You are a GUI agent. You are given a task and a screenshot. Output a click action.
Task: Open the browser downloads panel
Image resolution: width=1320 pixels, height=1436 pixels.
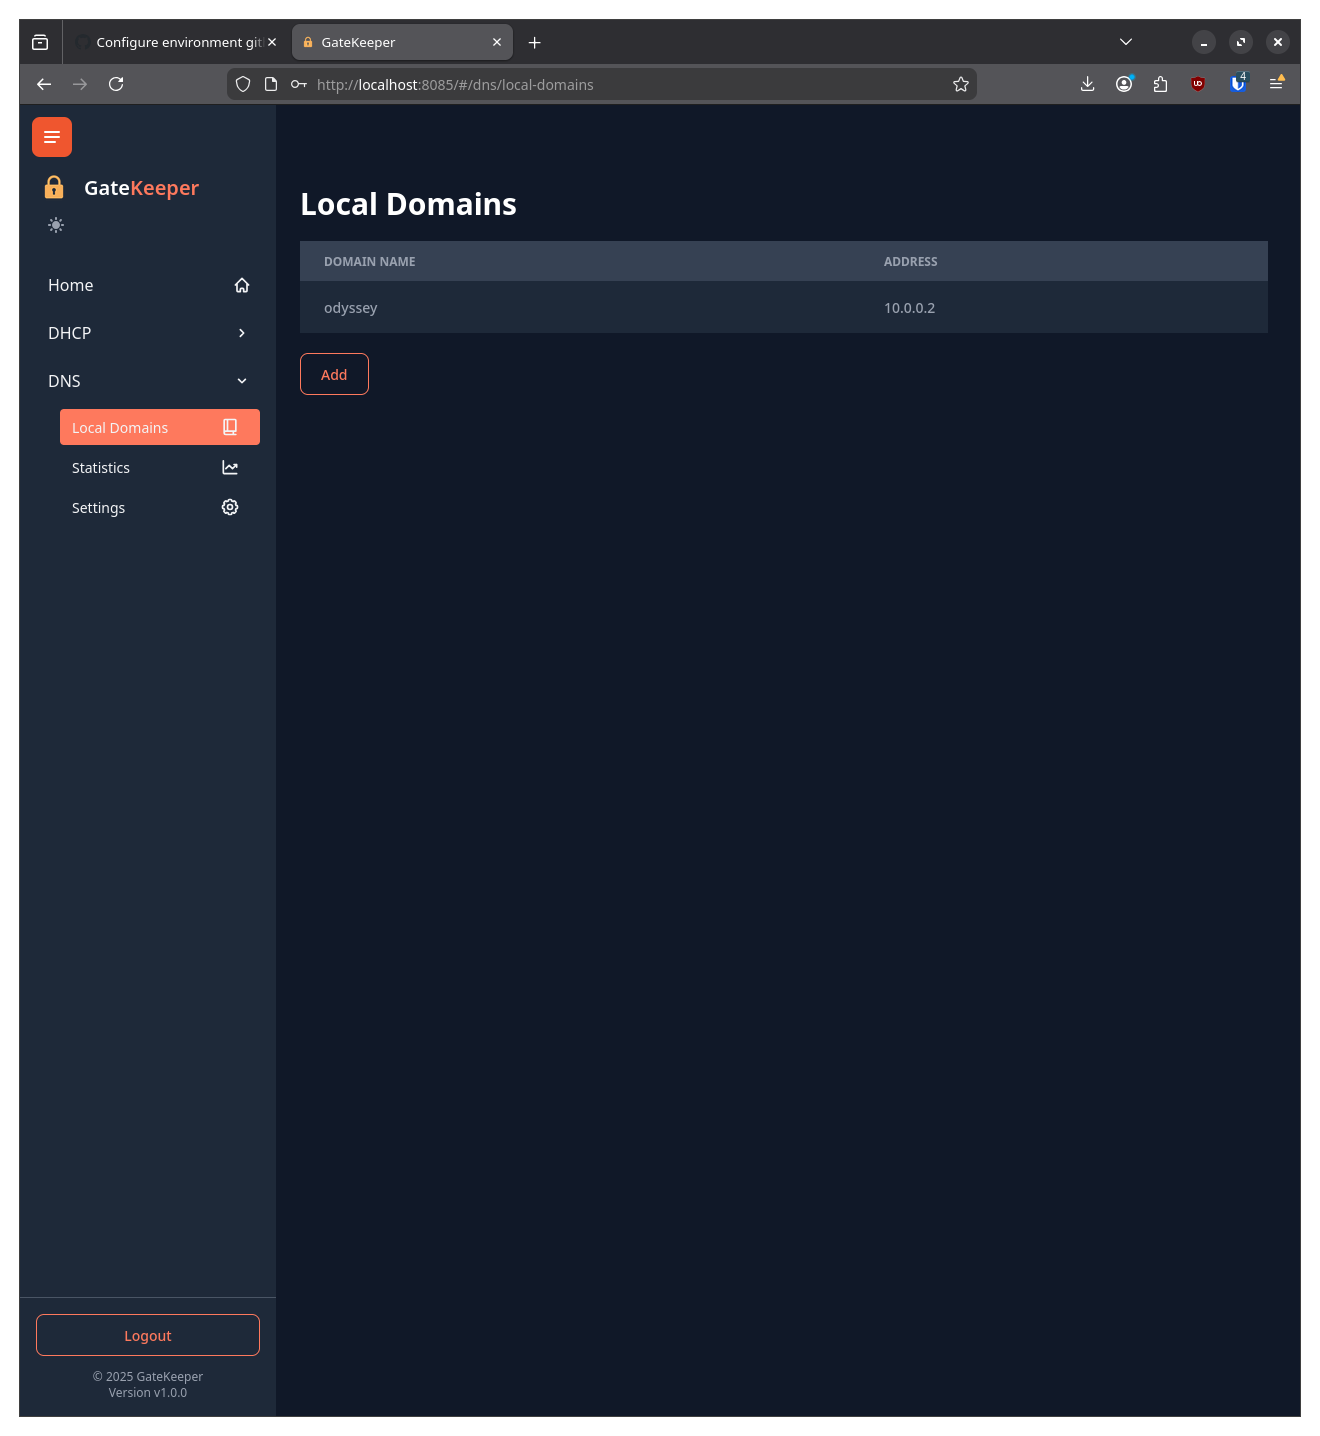point(1087,84)
